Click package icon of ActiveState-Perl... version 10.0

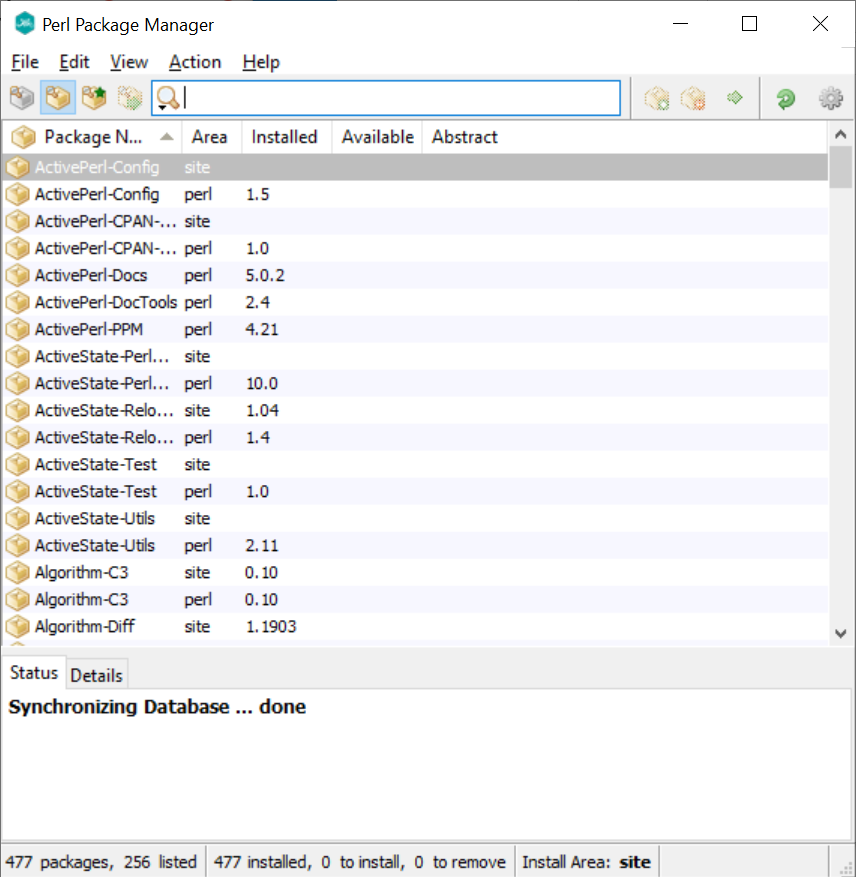[x=17, y=383]
